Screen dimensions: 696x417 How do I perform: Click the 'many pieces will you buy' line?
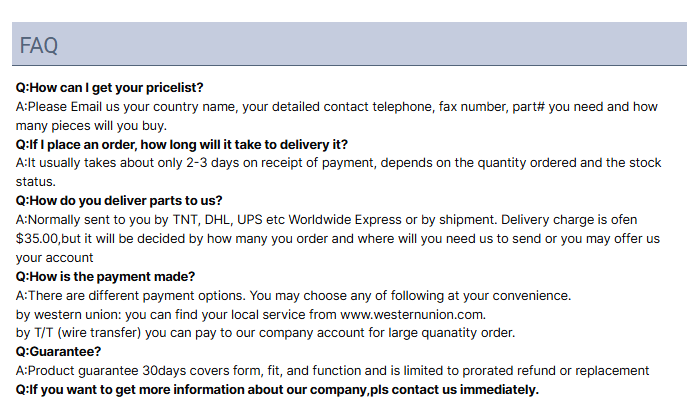[x=91, y=126]
